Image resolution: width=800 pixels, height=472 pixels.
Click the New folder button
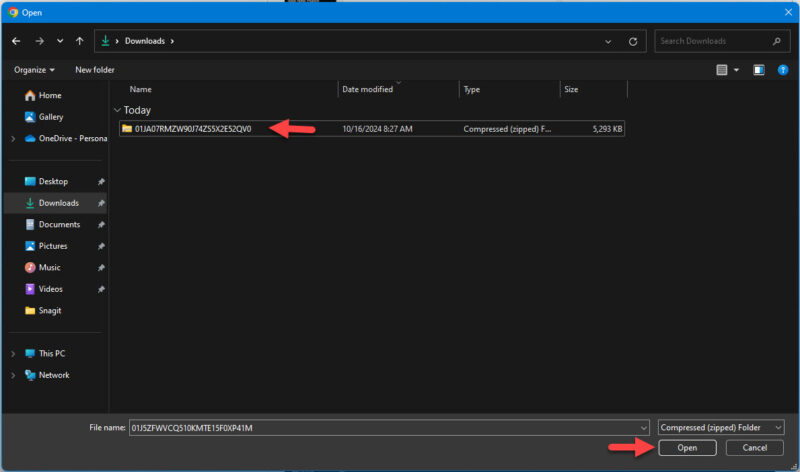[95, 70]
